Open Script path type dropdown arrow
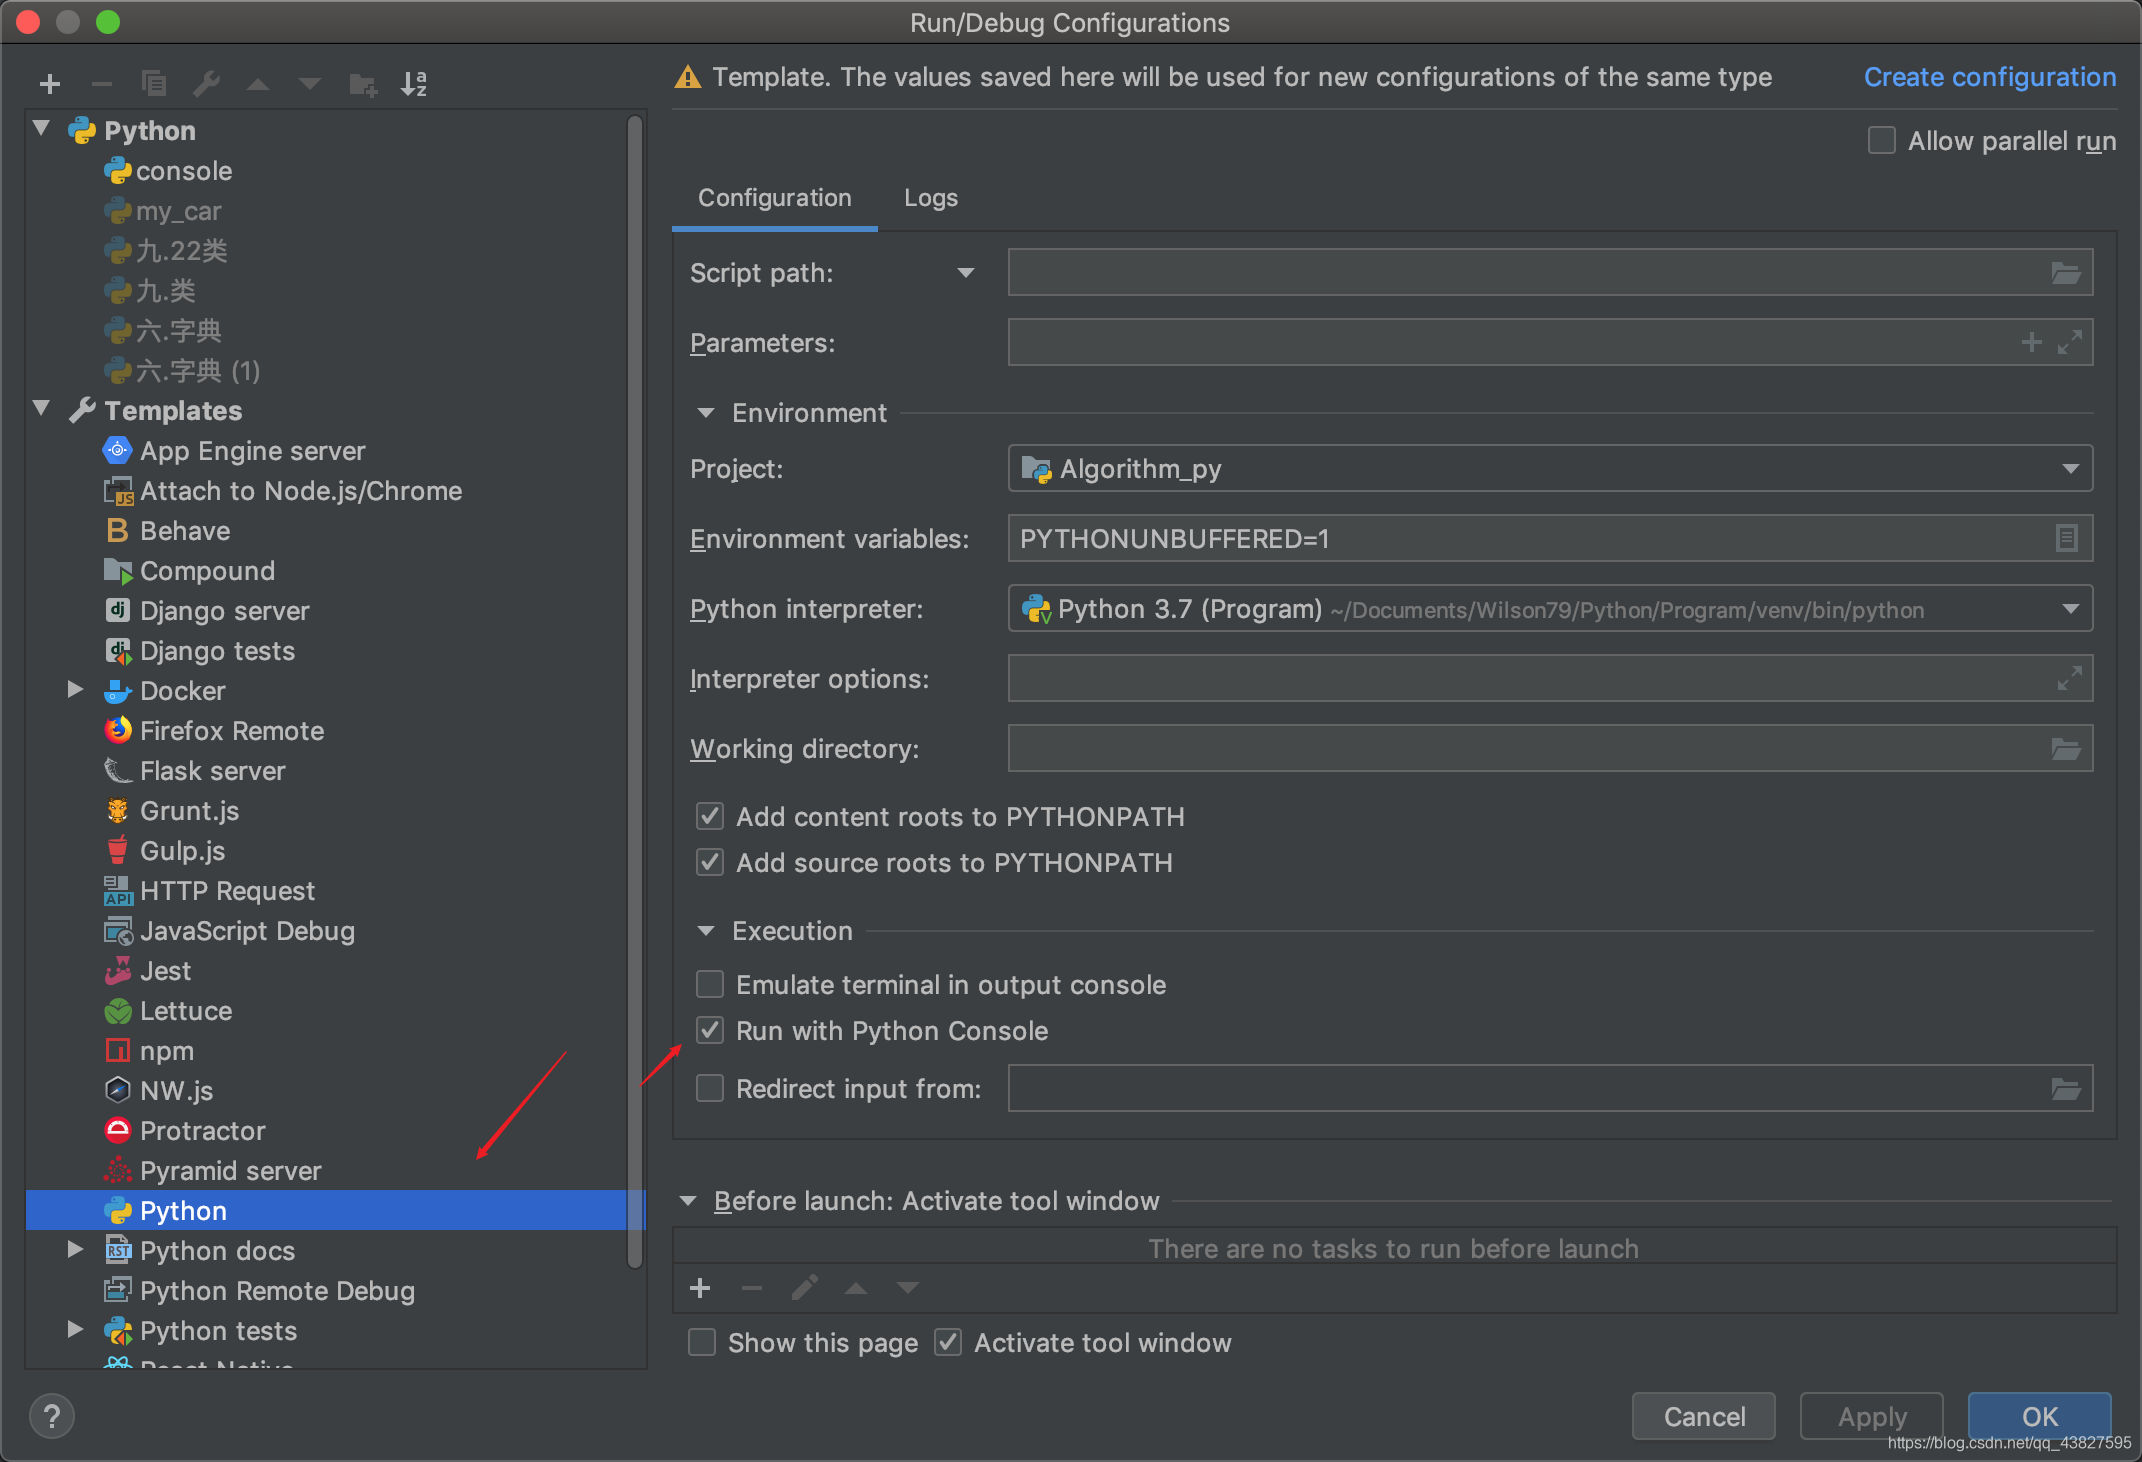The height and width of the screenshot is (1462, 2142). [x=965, y=273]
